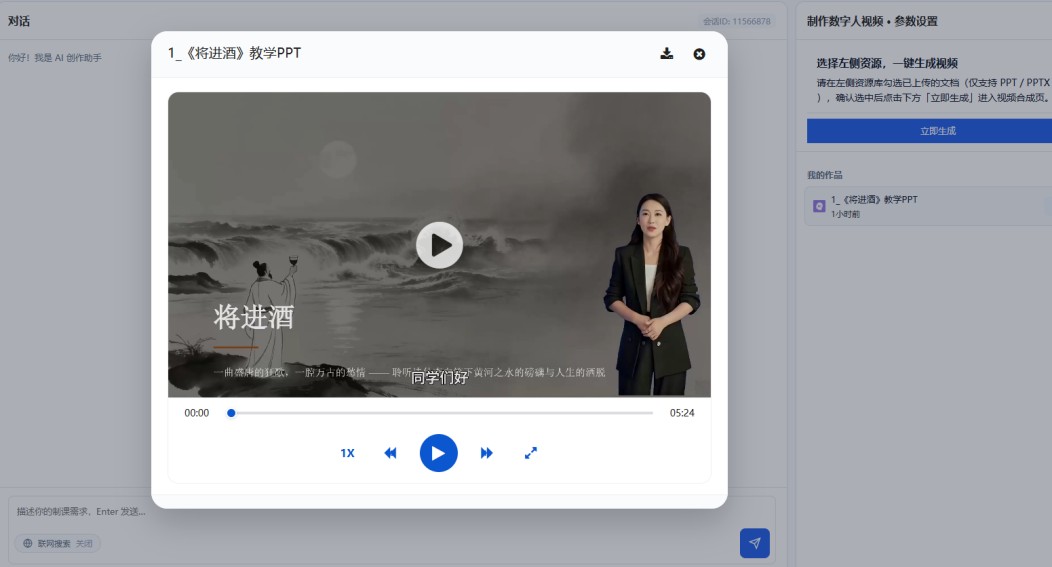Viewport: 1052px width, 567px height.
Task: Click the 对话 panel heading
Action: [19, 21]
